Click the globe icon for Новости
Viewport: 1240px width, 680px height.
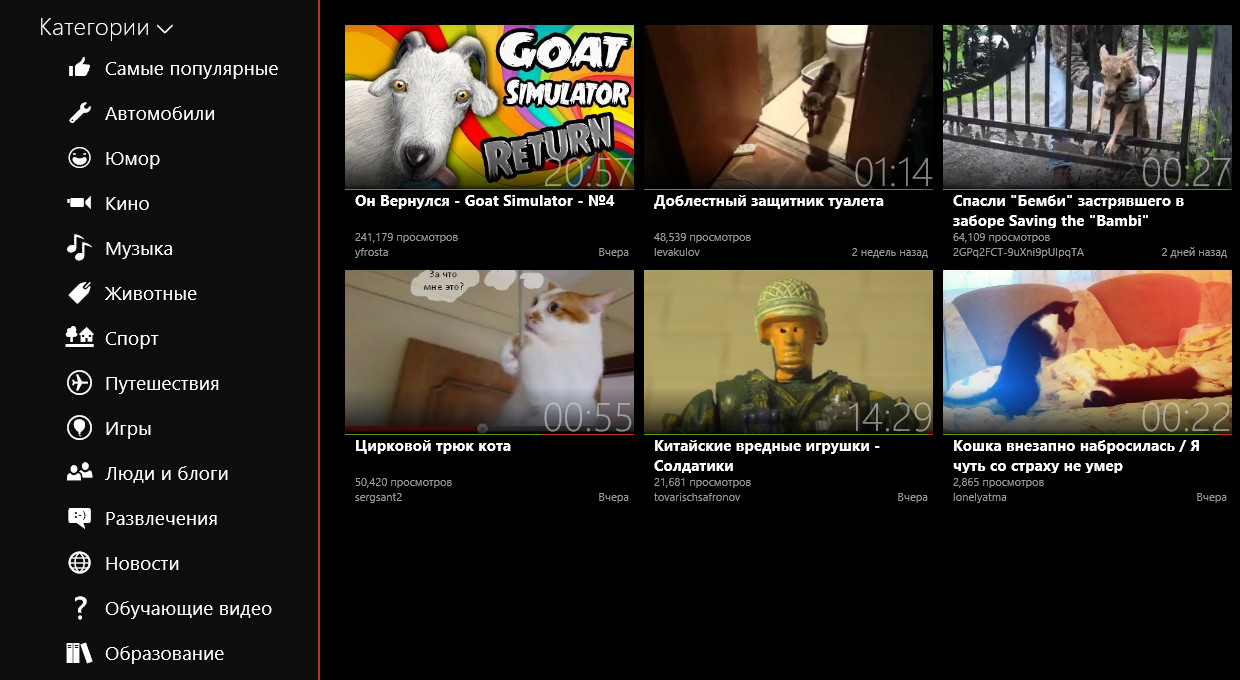click(x=79, y=563)
